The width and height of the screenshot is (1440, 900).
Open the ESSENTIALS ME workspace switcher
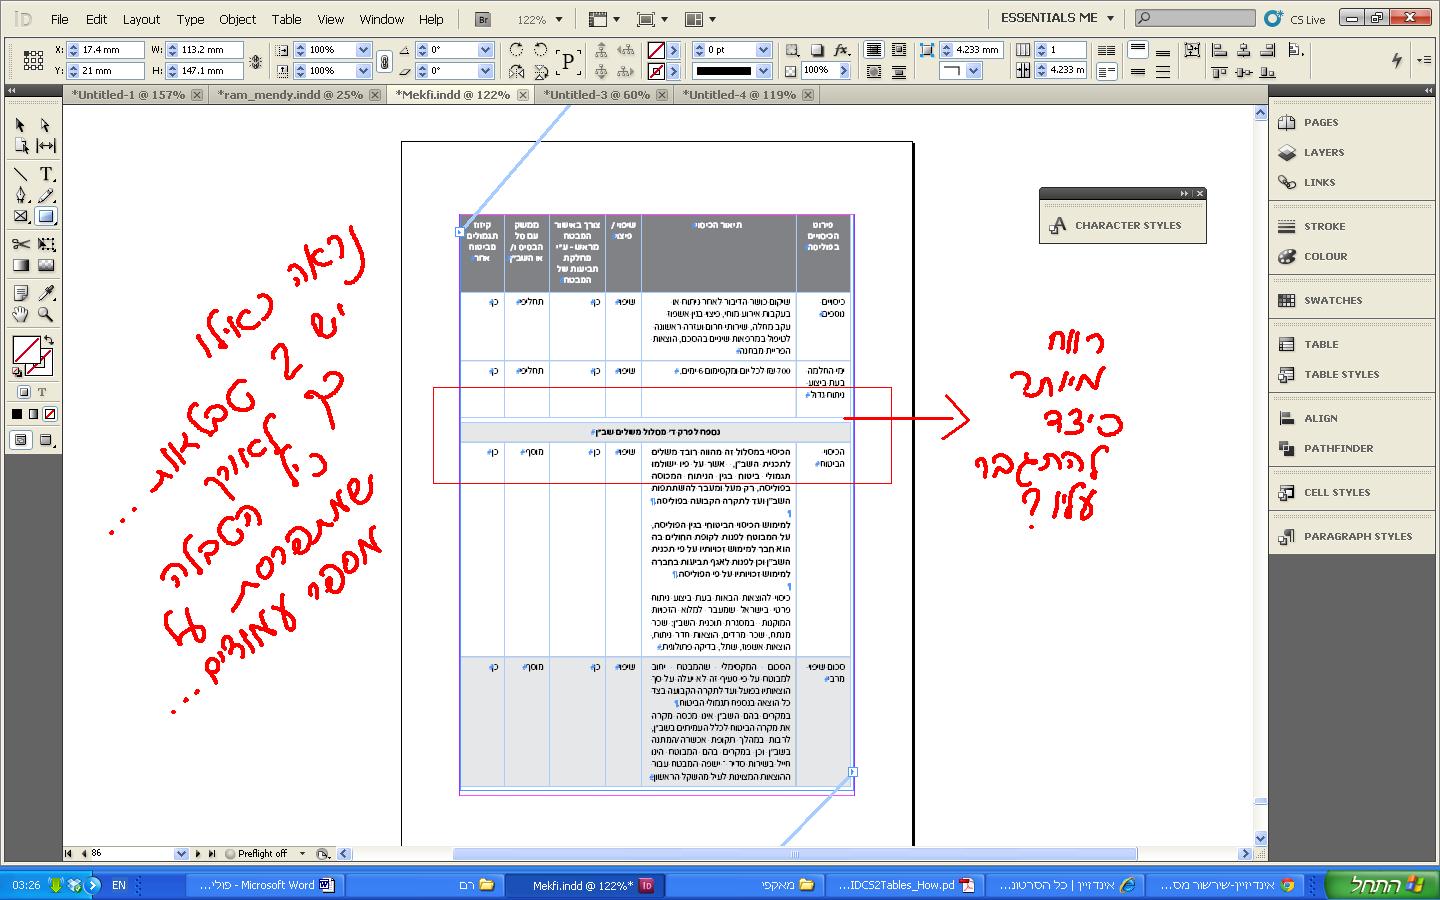click(1058, 18)
